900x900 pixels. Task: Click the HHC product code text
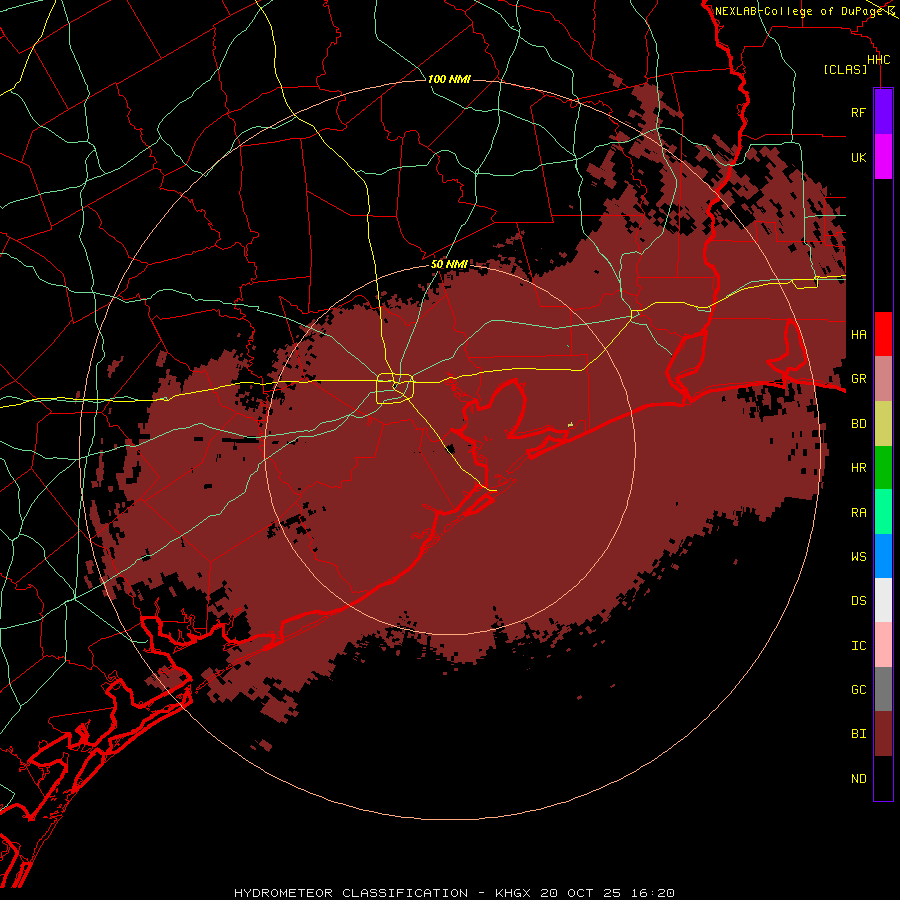click(878, 60)
